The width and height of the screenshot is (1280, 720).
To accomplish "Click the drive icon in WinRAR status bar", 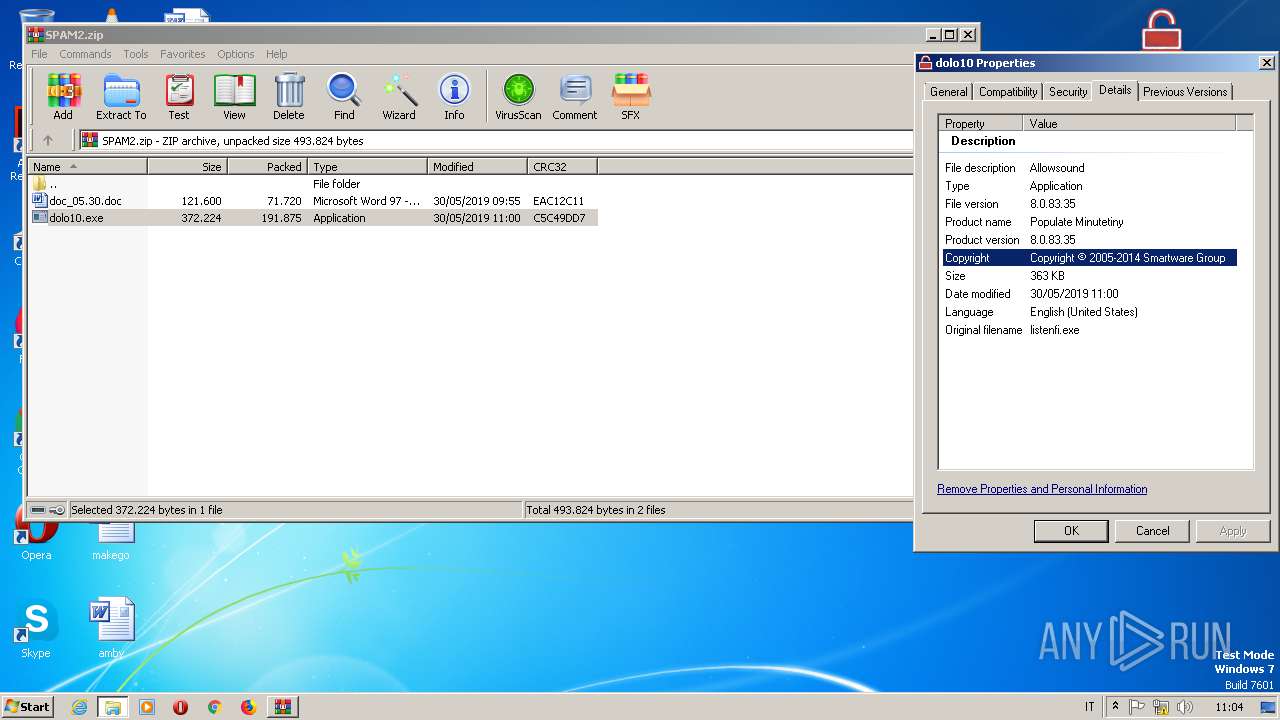I will coord(38,510).
